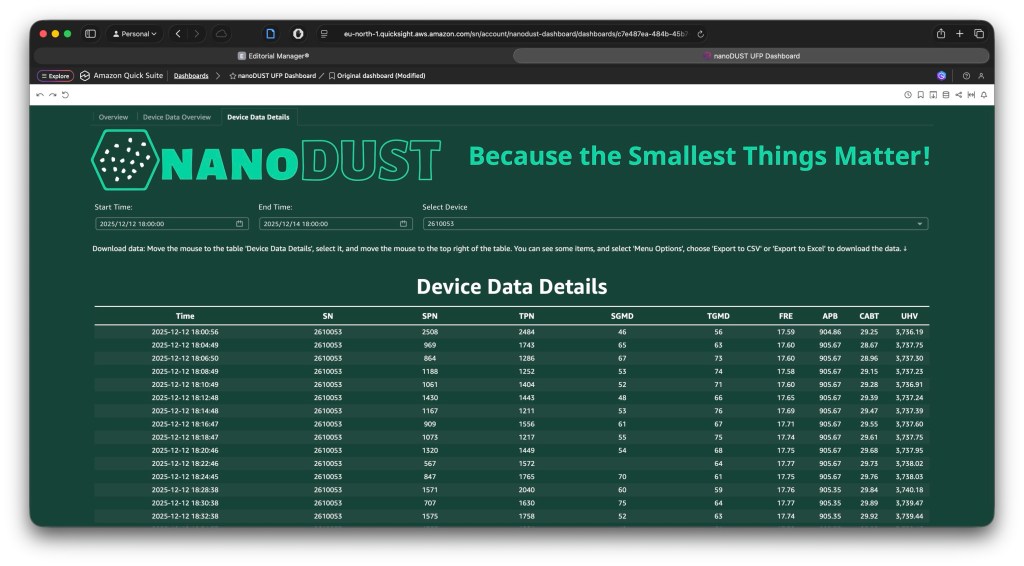Open the Dashboards breadcrumb link
The height and width of the screenshot is (566, 1024).
click(x=191, y=75)
